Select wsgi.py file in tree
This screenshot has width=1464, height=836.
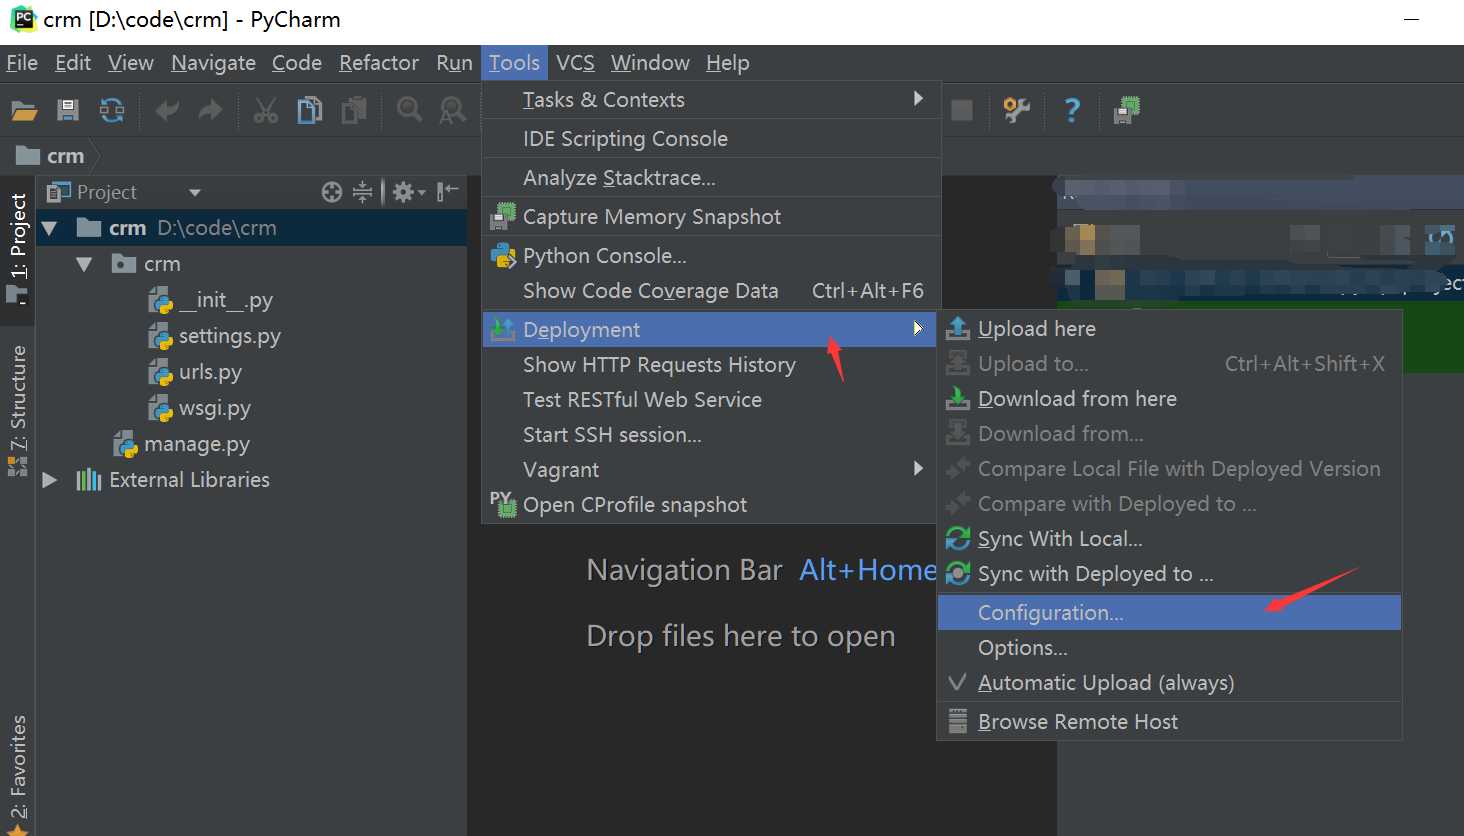click(200, 408)
